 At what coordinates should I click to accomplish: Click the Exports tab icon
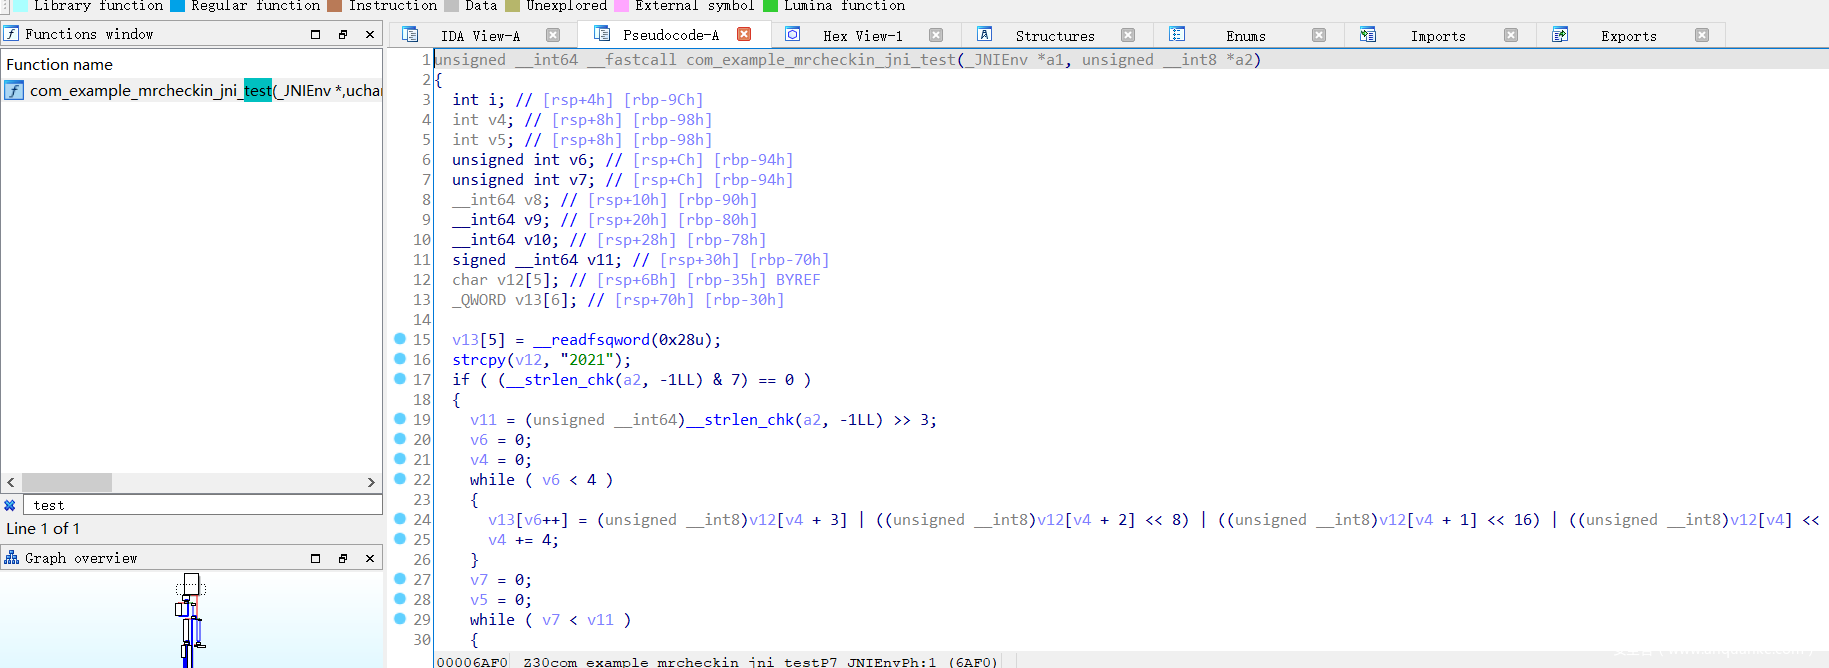click(x=1559, y=35)
